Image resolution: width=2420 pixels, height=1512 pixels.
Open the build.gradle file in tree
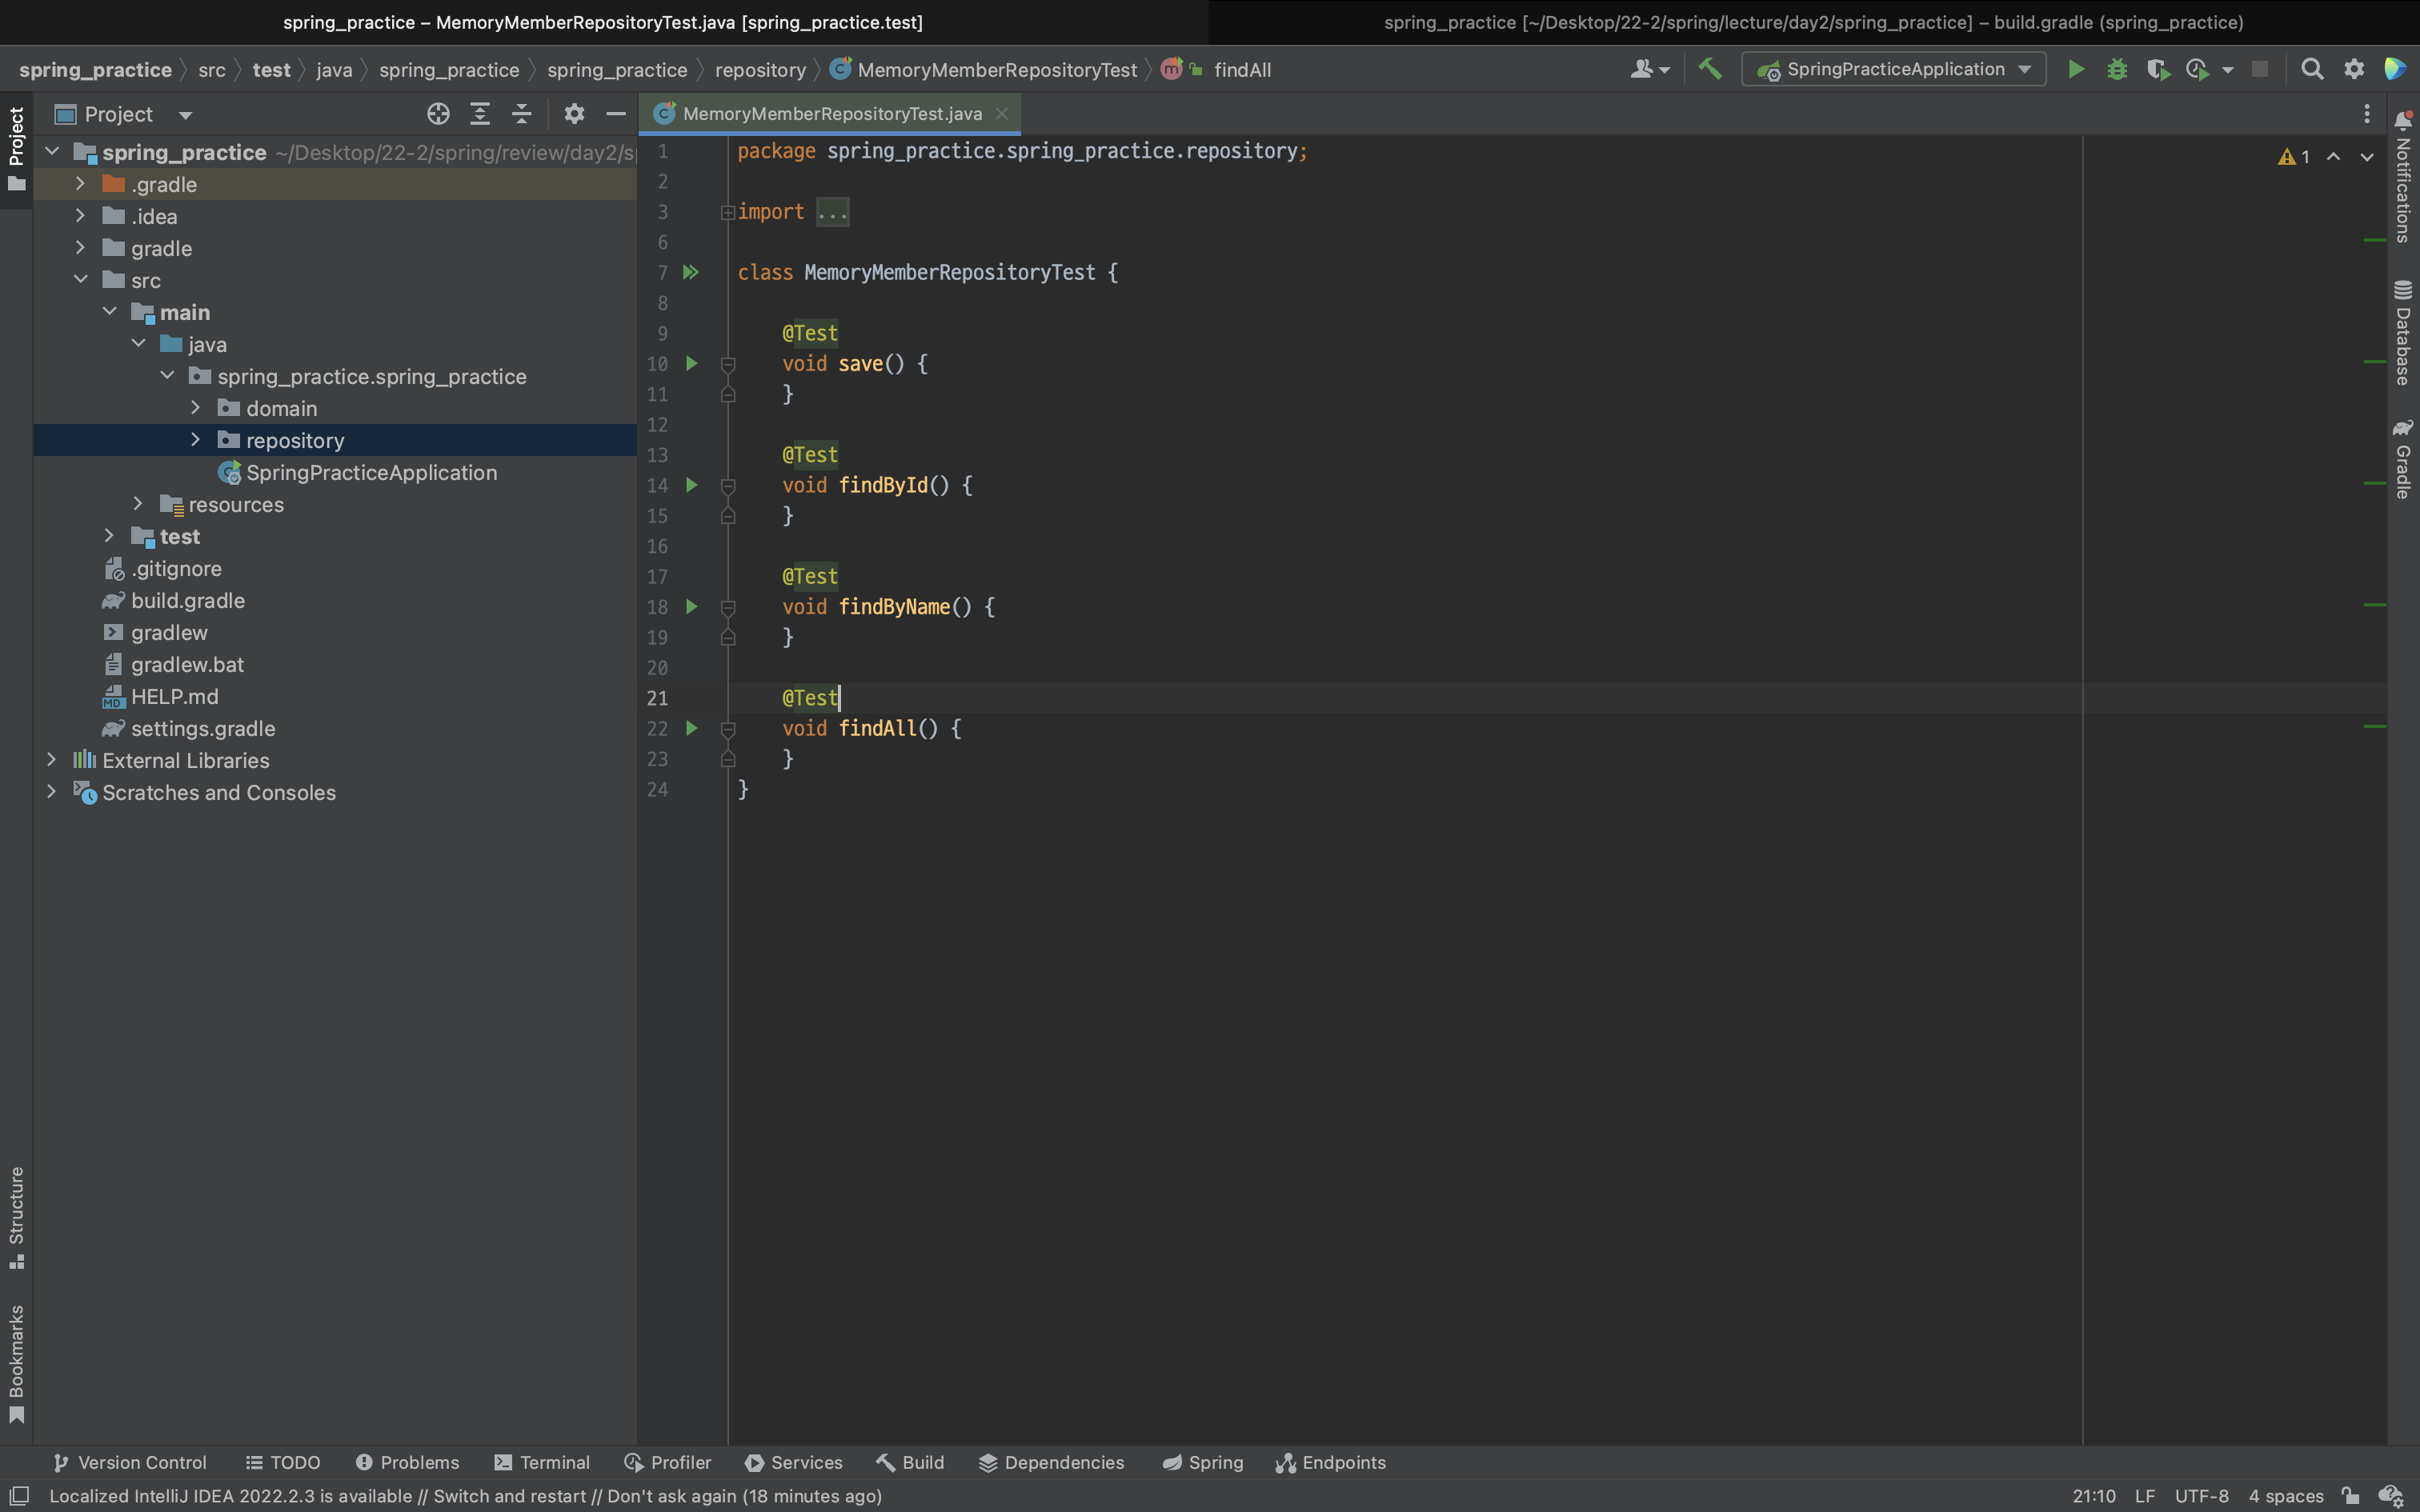click(x=187, y=600)
